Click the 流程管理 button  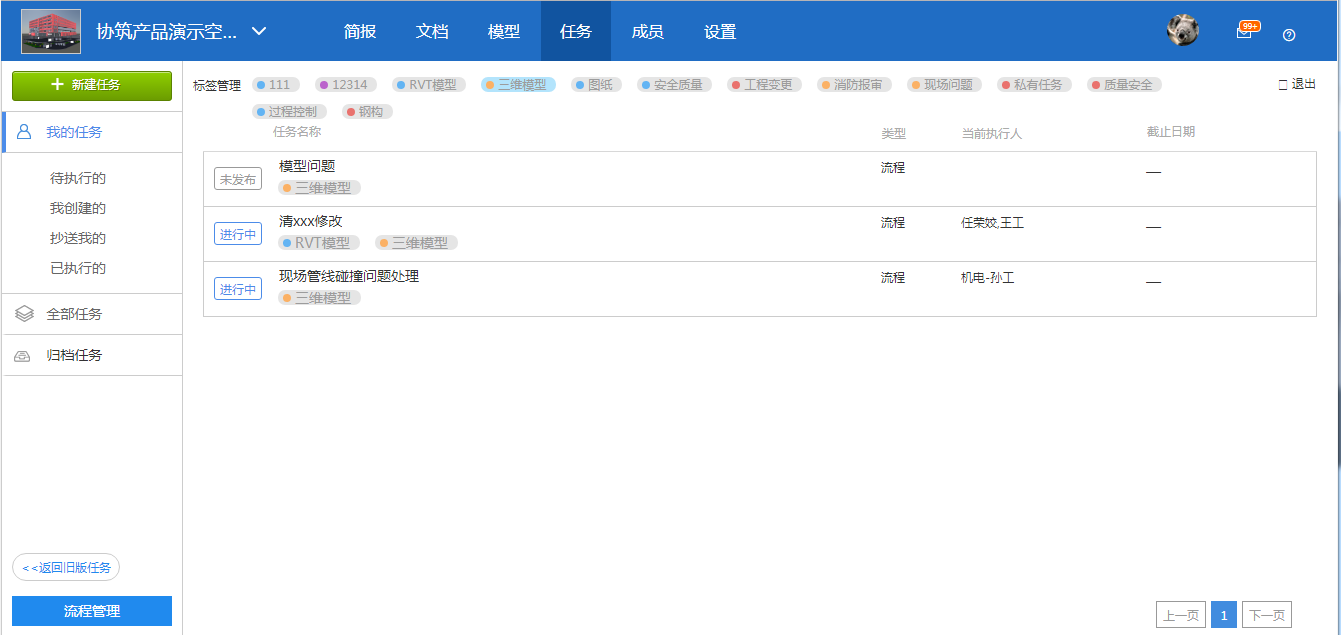pos(91,611)
